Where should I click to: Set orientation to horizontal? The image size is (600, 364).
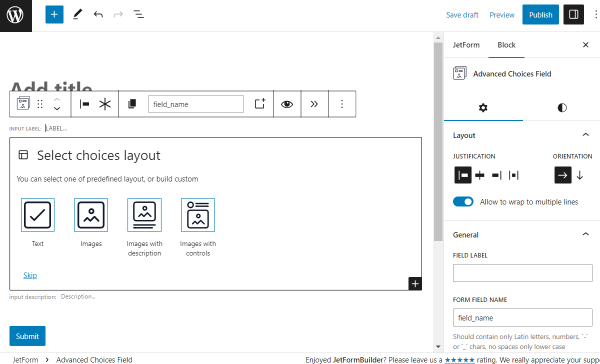coord(562,175)
